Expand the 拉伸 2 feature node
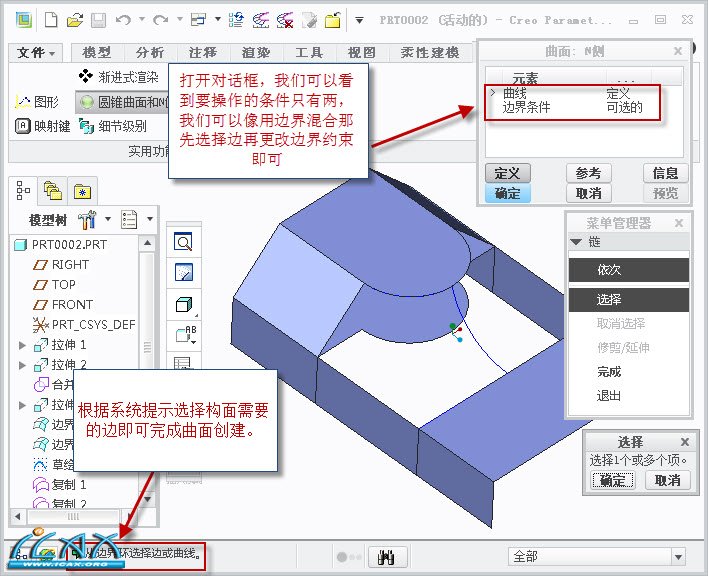The image size is (708, 576). [x=22, y=365]
